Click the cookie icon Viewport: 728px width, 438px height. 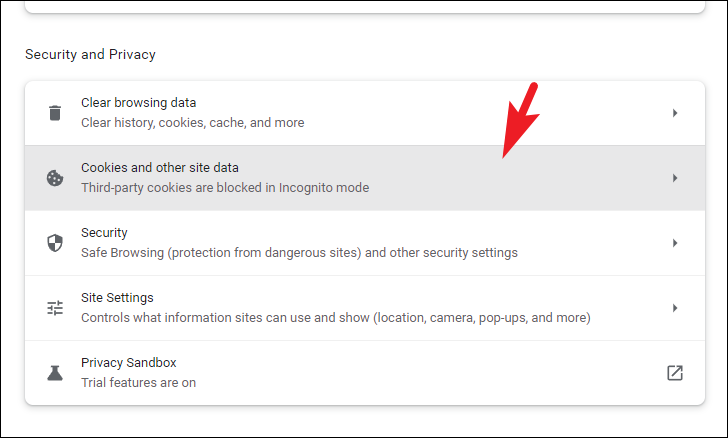click(x=55, y=178)
